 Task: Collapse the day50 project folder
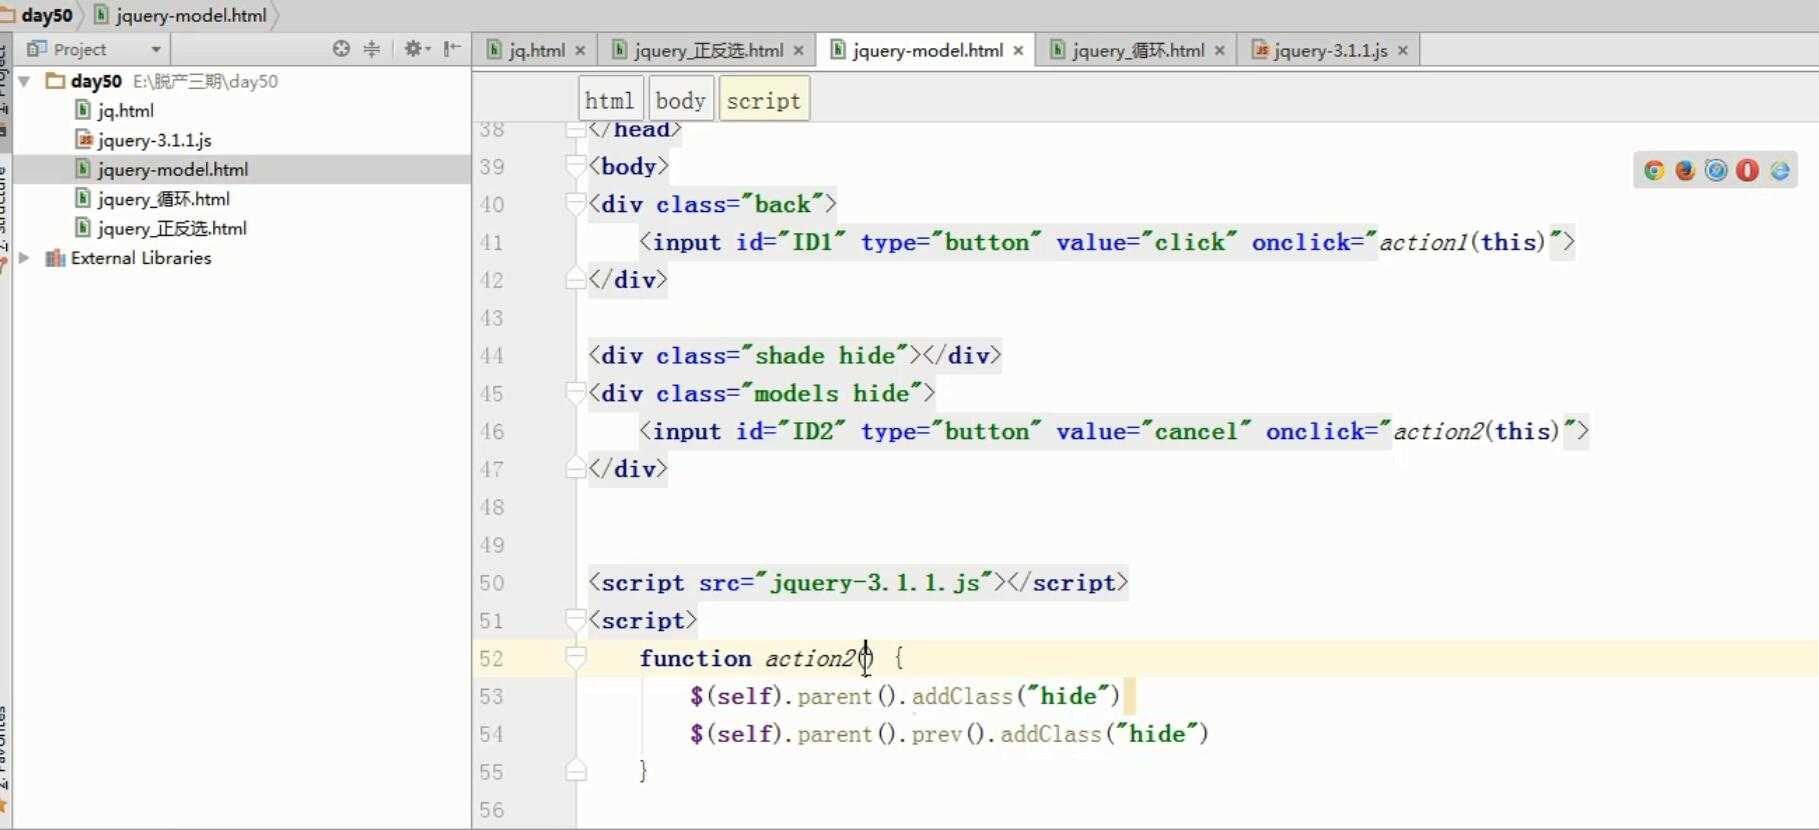pyautogui.click(x=24, y=81)
